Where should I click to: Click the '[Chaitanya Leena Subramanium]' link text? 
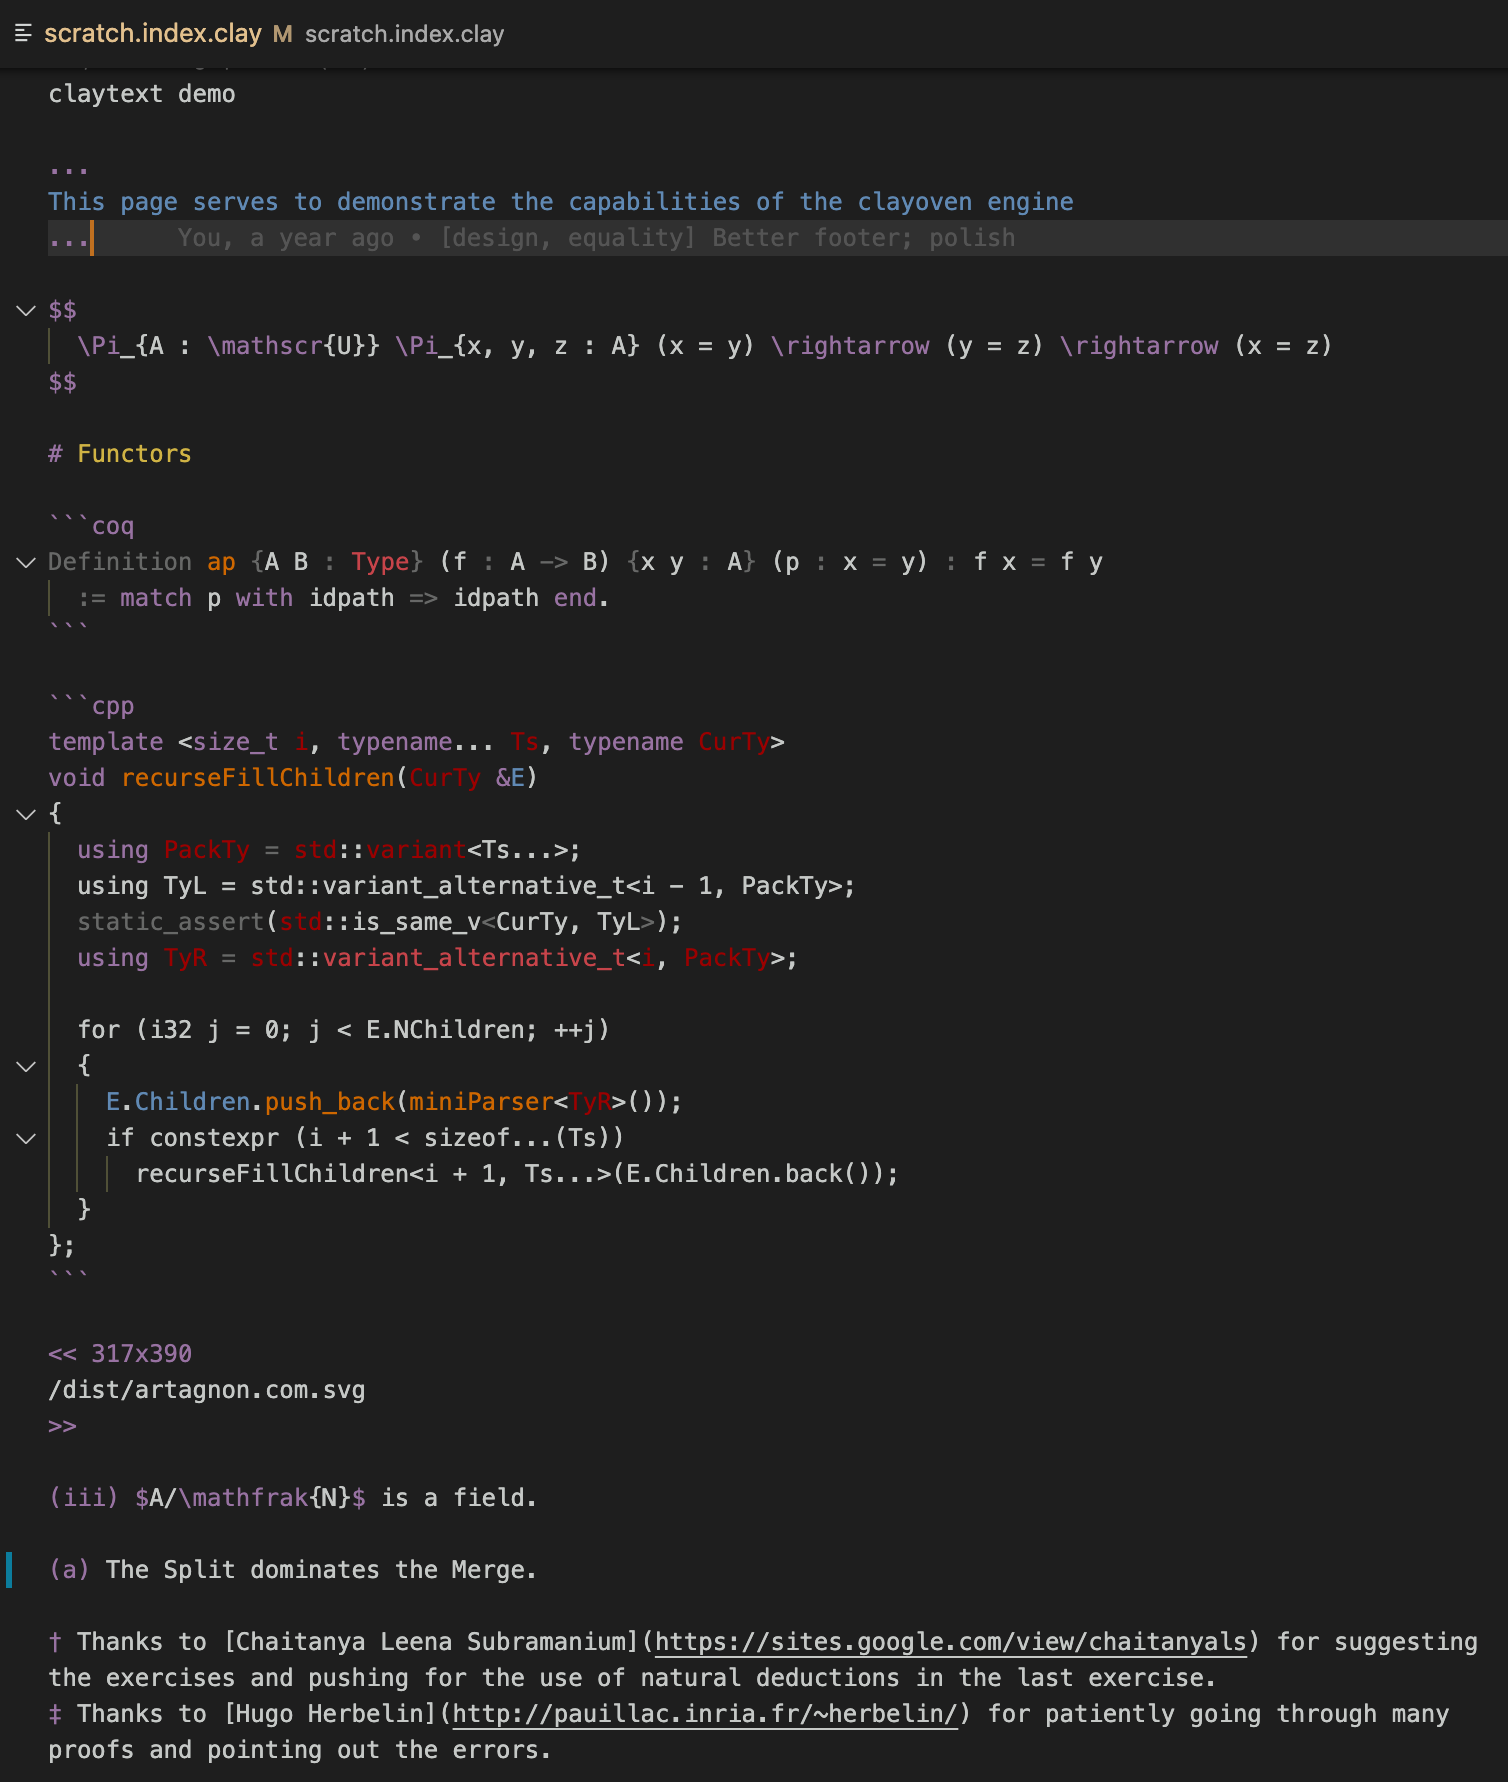click(x=432, y=1642)
